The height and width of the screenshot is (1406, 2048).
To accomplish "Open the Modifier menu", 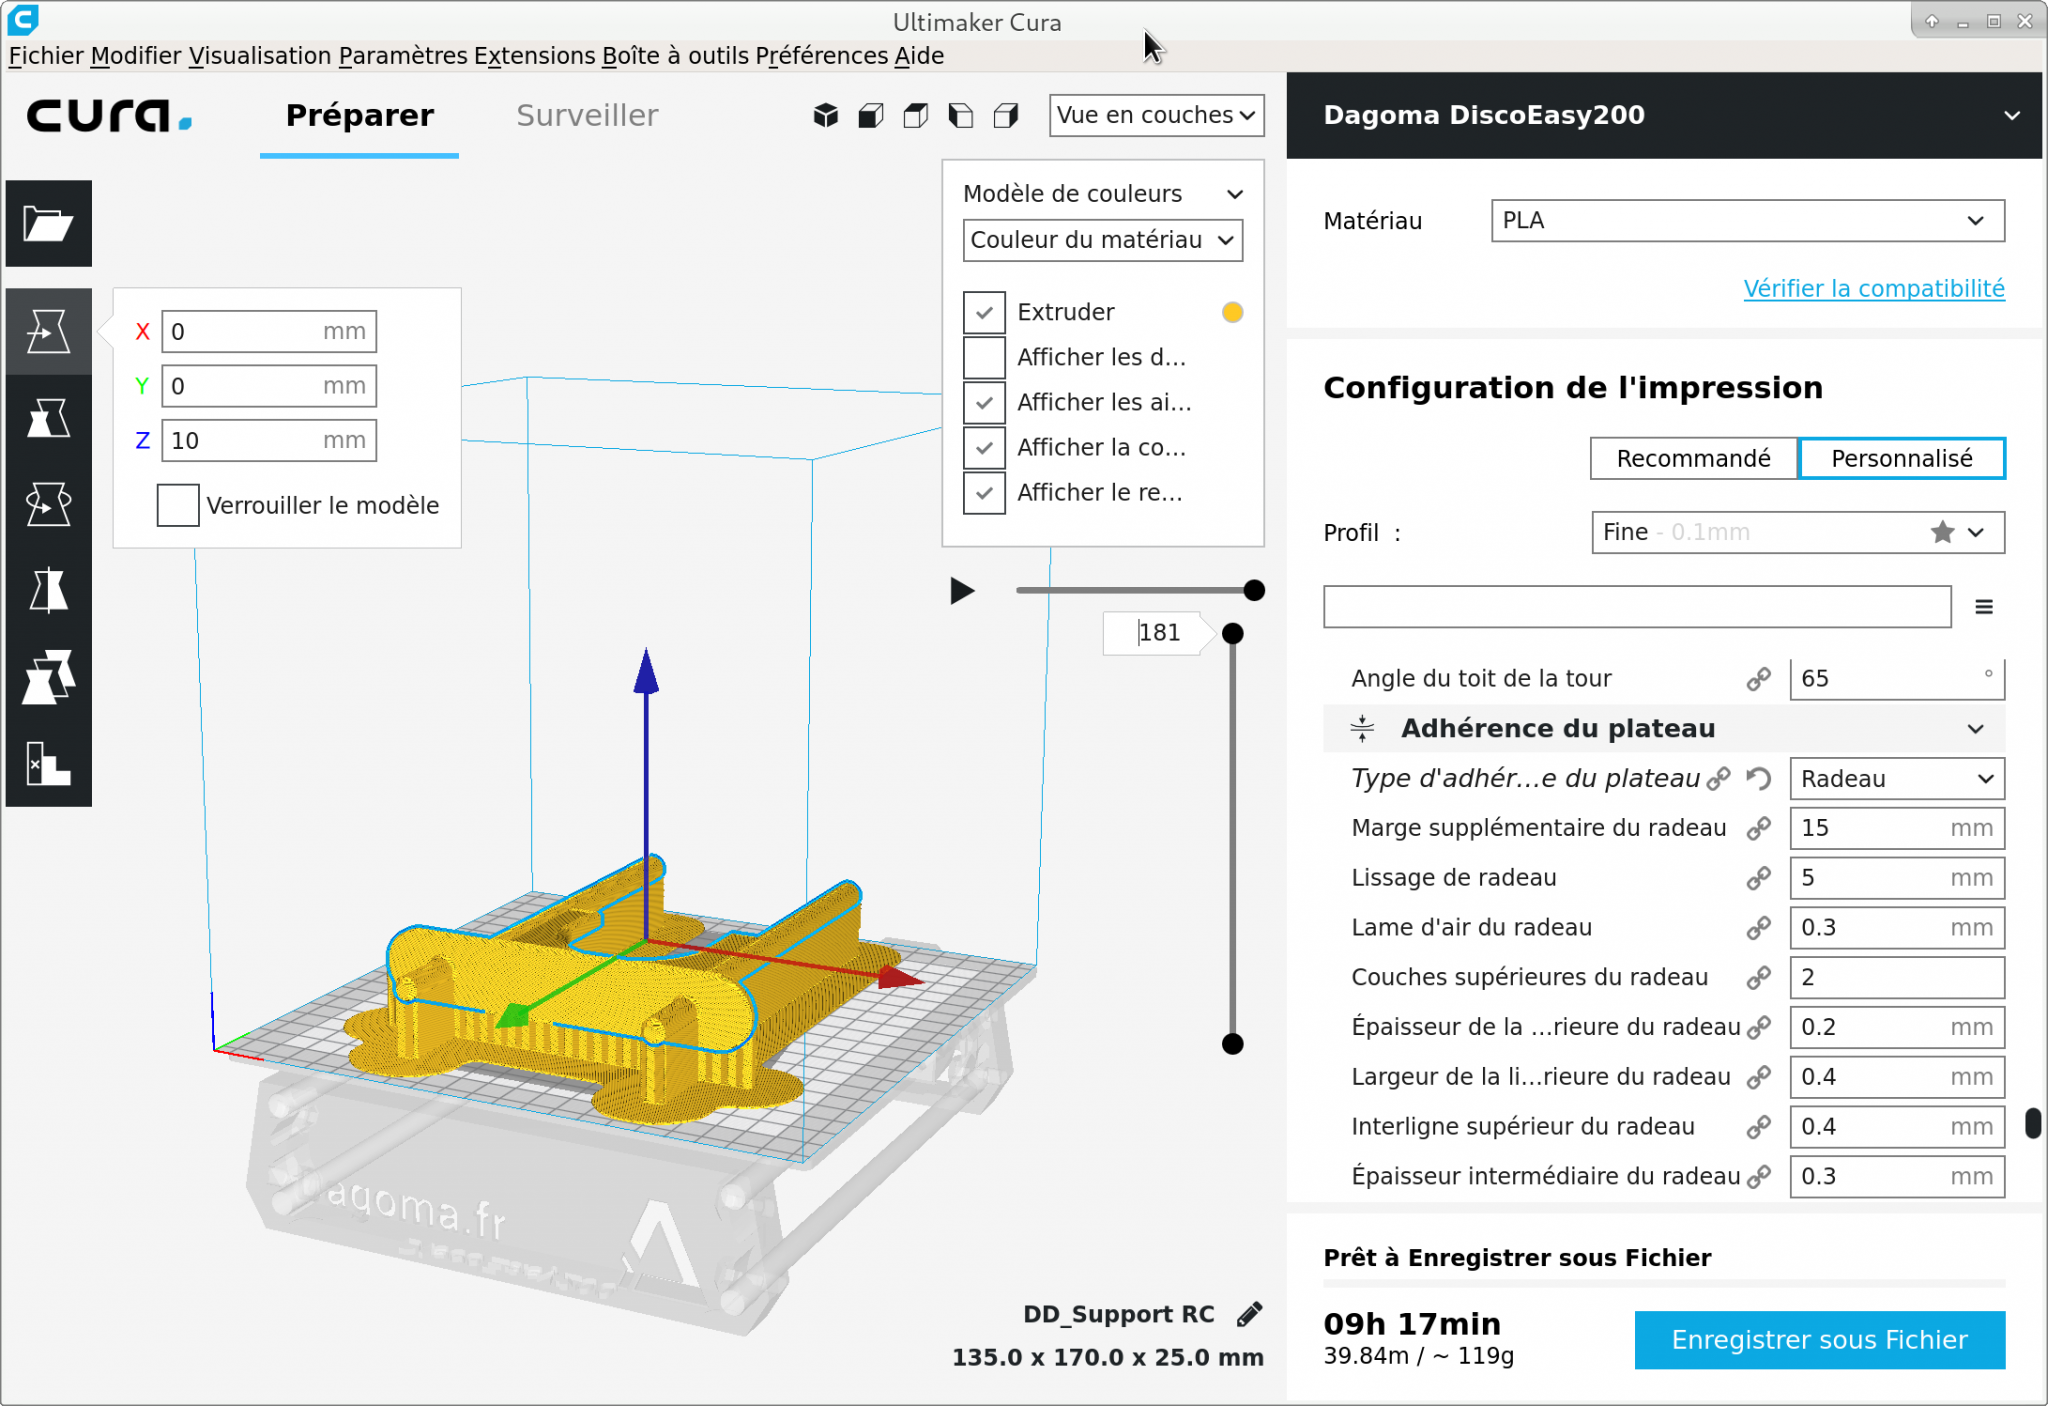I will point(136,55).
